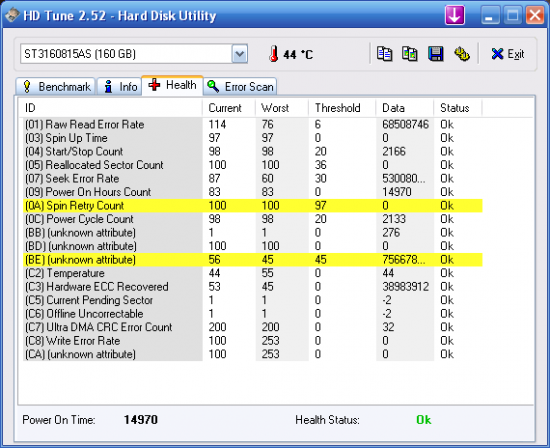Click the copy screenshot to clipboard icon
This screenshot has width=550, height=448.
pyautogui.click(x=410, y=54)
